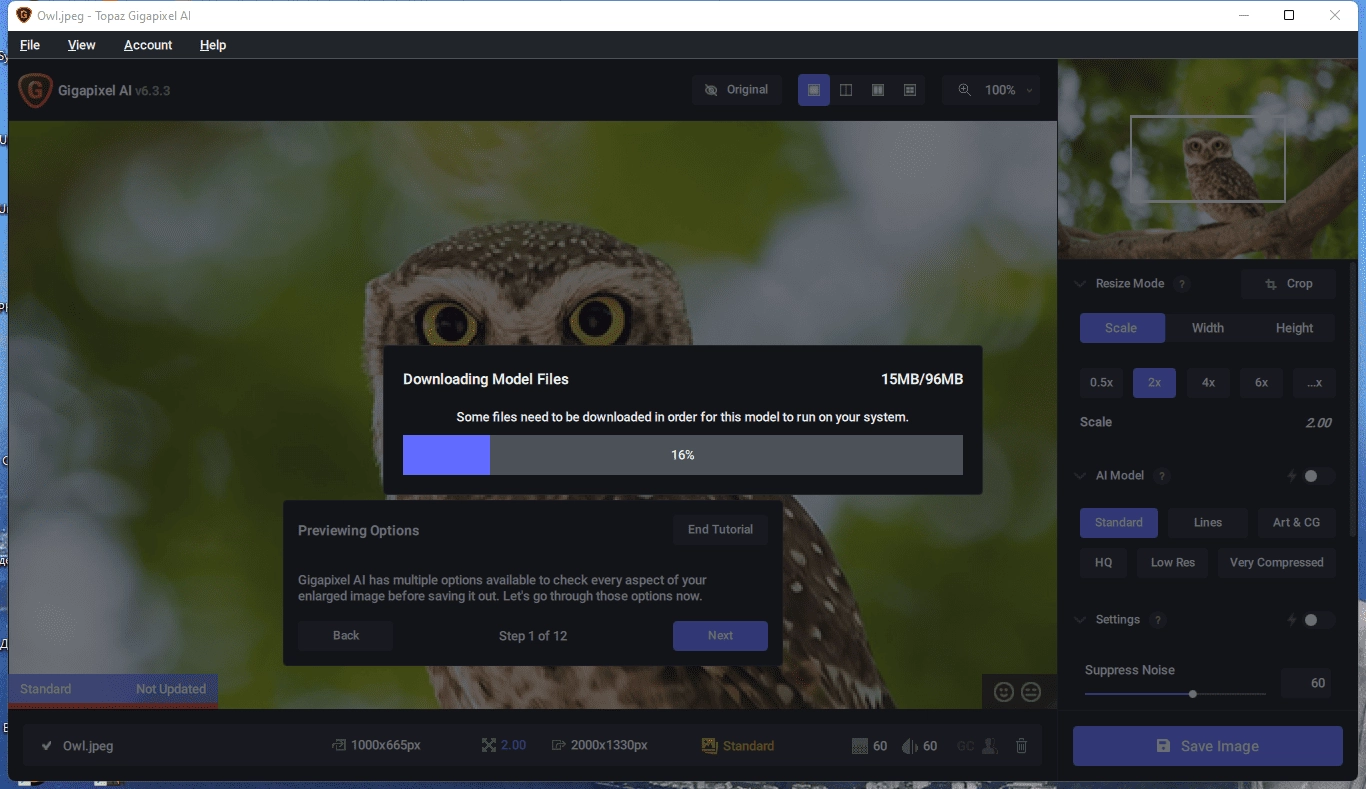Delete Owl.jpeg with the trash icon
The width and height of the screenshot is (1366, 789).
tap(1021, 746)
